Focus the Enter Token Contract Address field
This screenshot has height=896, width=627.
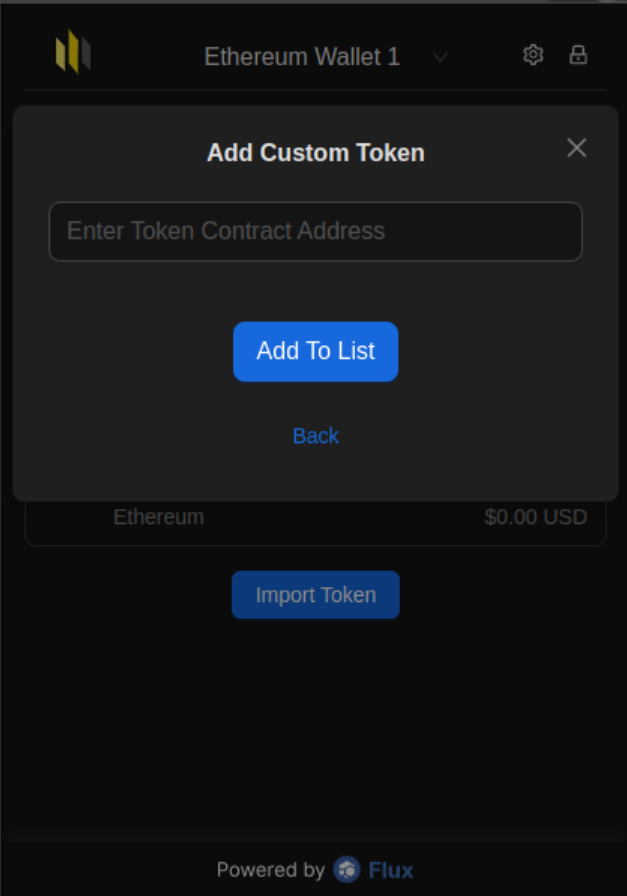(316, 231)
